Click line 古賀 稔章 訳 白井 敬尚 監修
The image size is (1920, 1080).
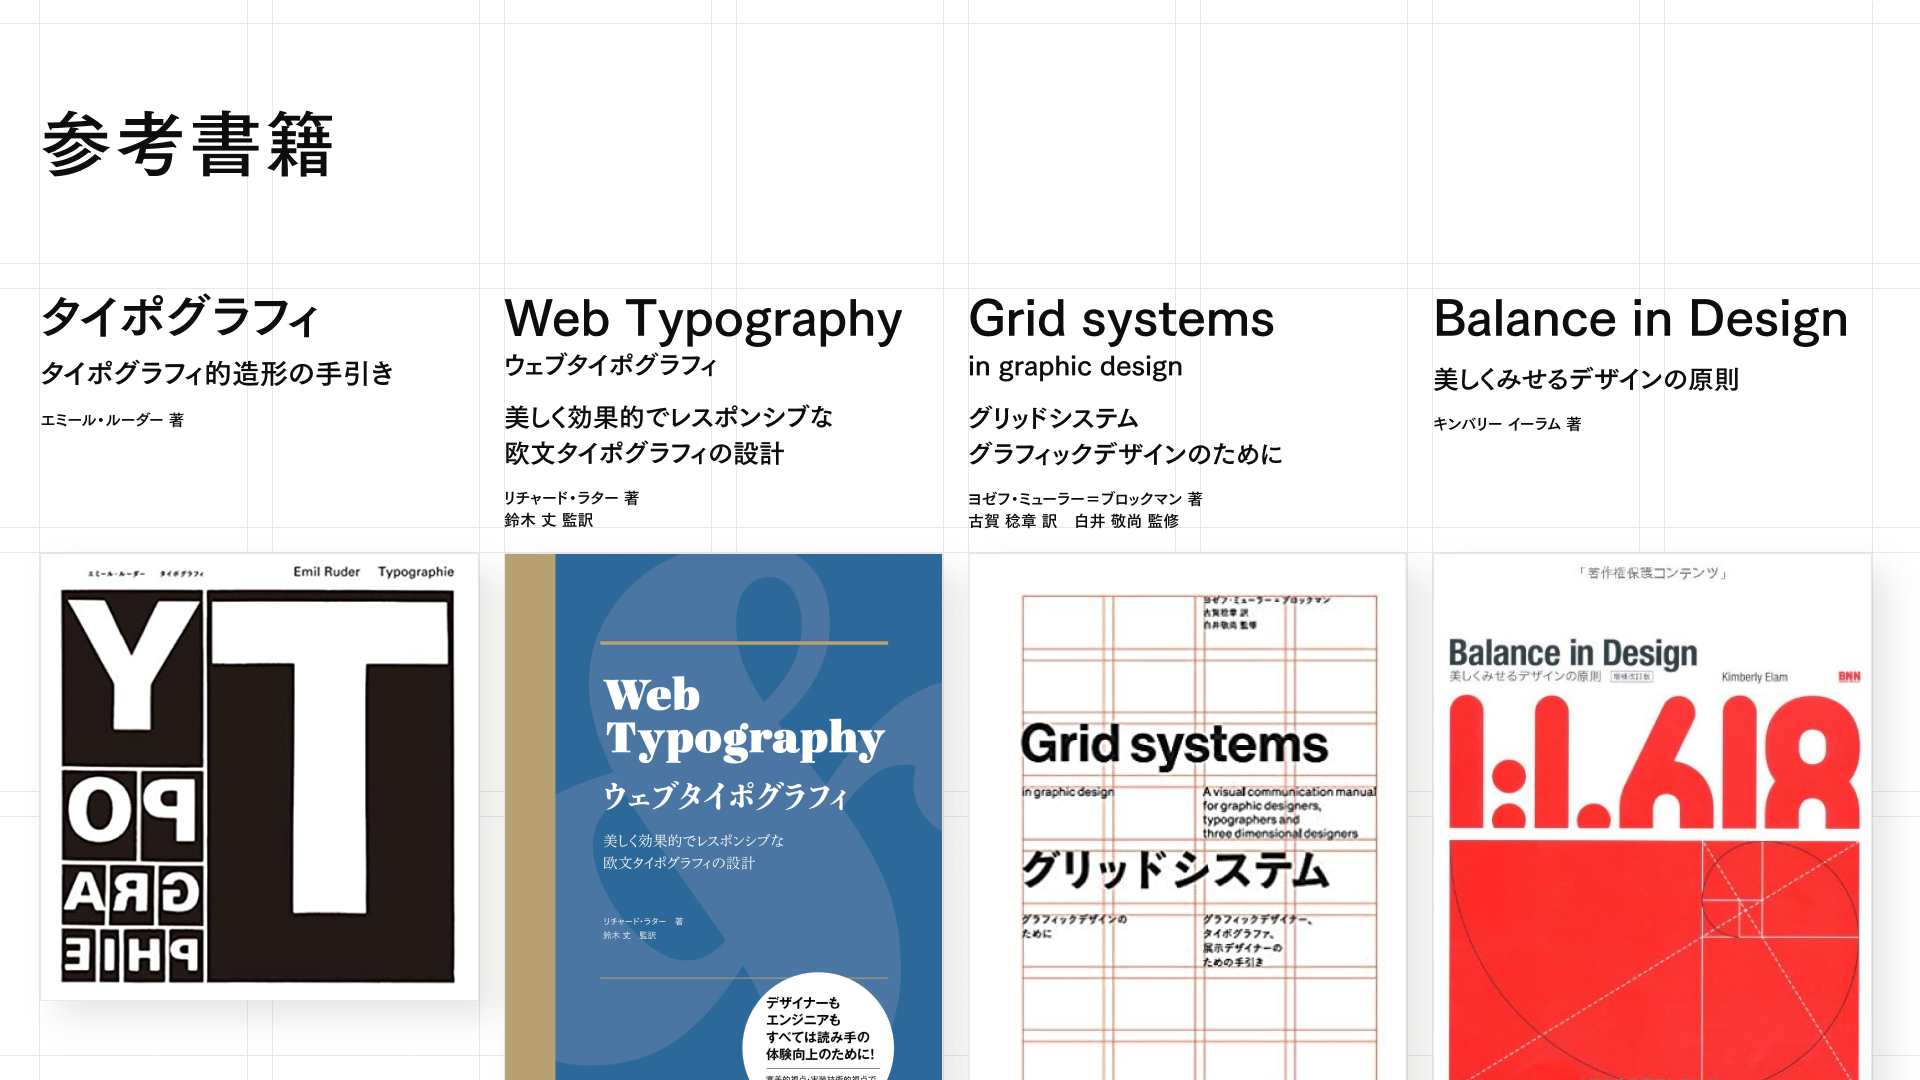[1074, 521]
